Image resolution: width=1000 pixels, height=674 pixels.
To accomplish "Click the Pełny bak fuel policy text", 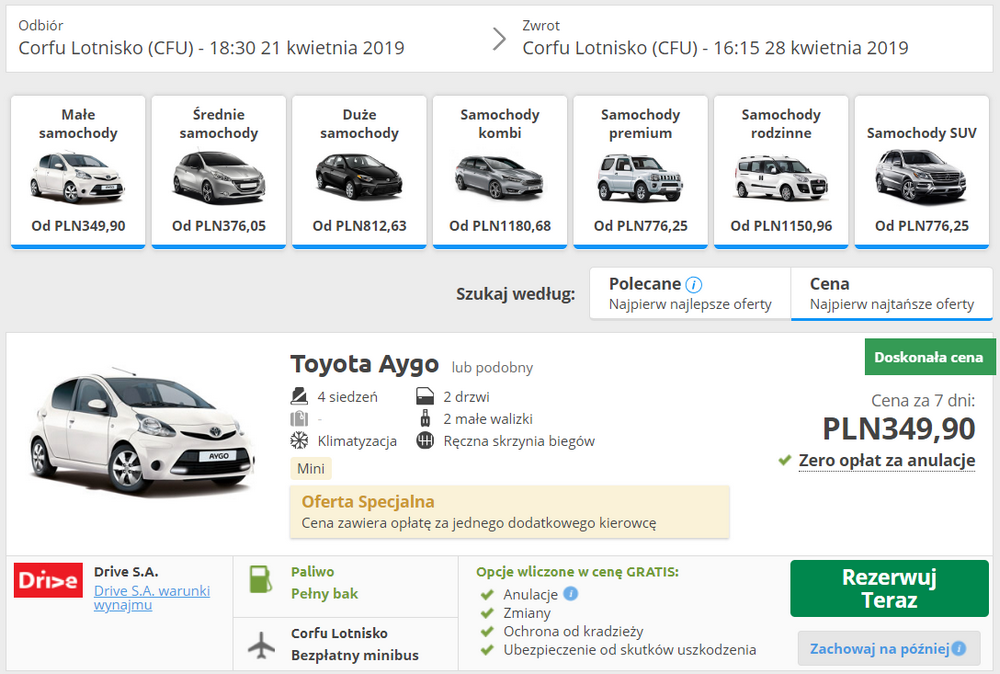I will (x=325, y=594).
